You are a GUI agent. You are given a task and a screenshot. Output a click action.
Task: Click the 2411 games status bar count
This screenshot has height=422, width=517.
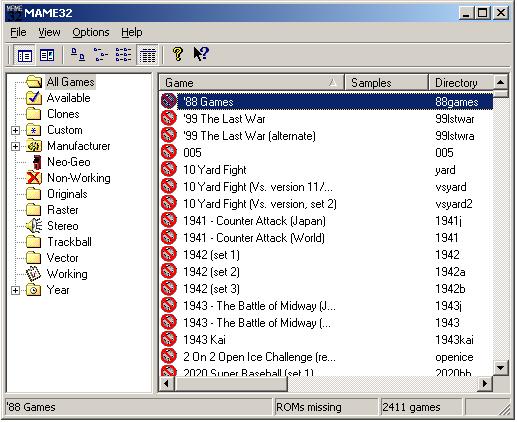pyautogui.click(x=411, y=407)
